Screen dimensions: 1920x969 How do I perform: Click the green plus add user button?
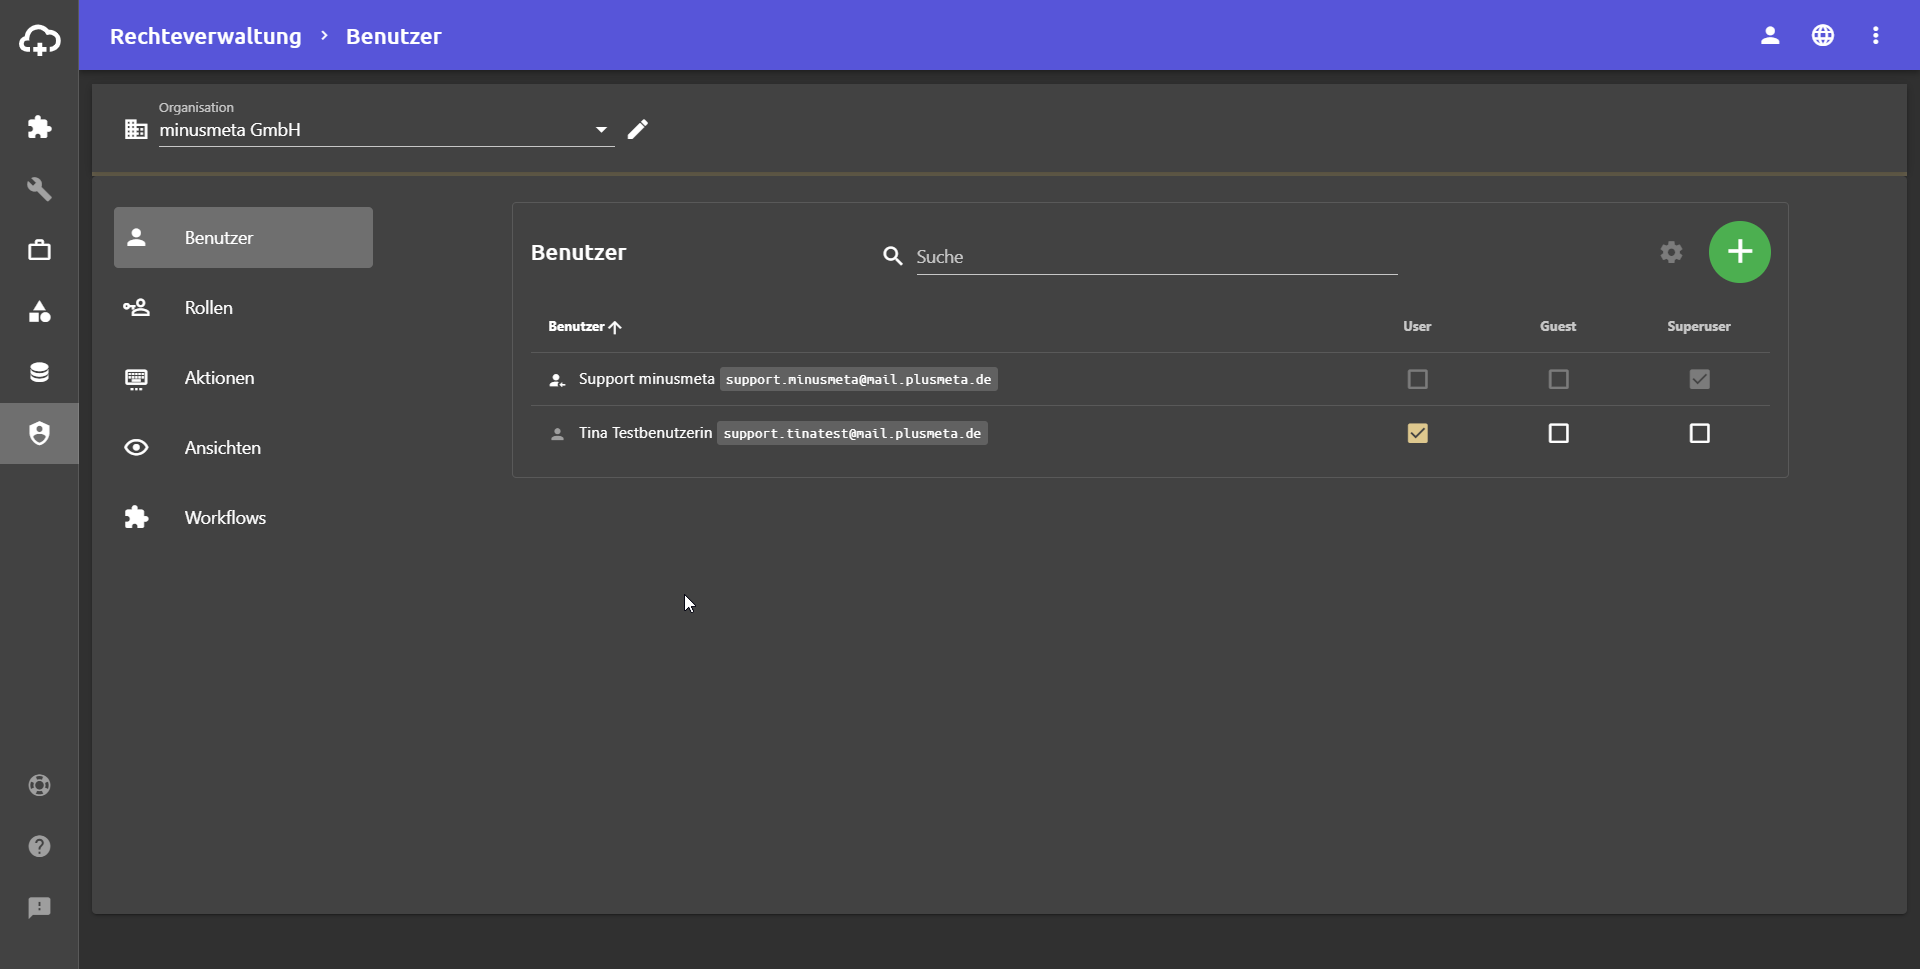[x=1739, y=252]
